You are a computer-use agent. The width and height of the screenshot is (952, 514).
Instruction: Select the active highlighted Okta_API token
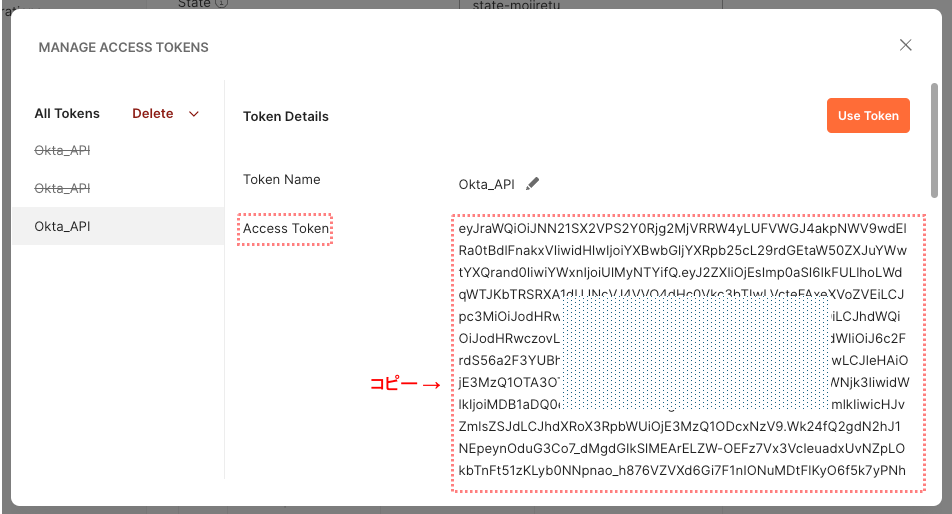pos(63,226)
